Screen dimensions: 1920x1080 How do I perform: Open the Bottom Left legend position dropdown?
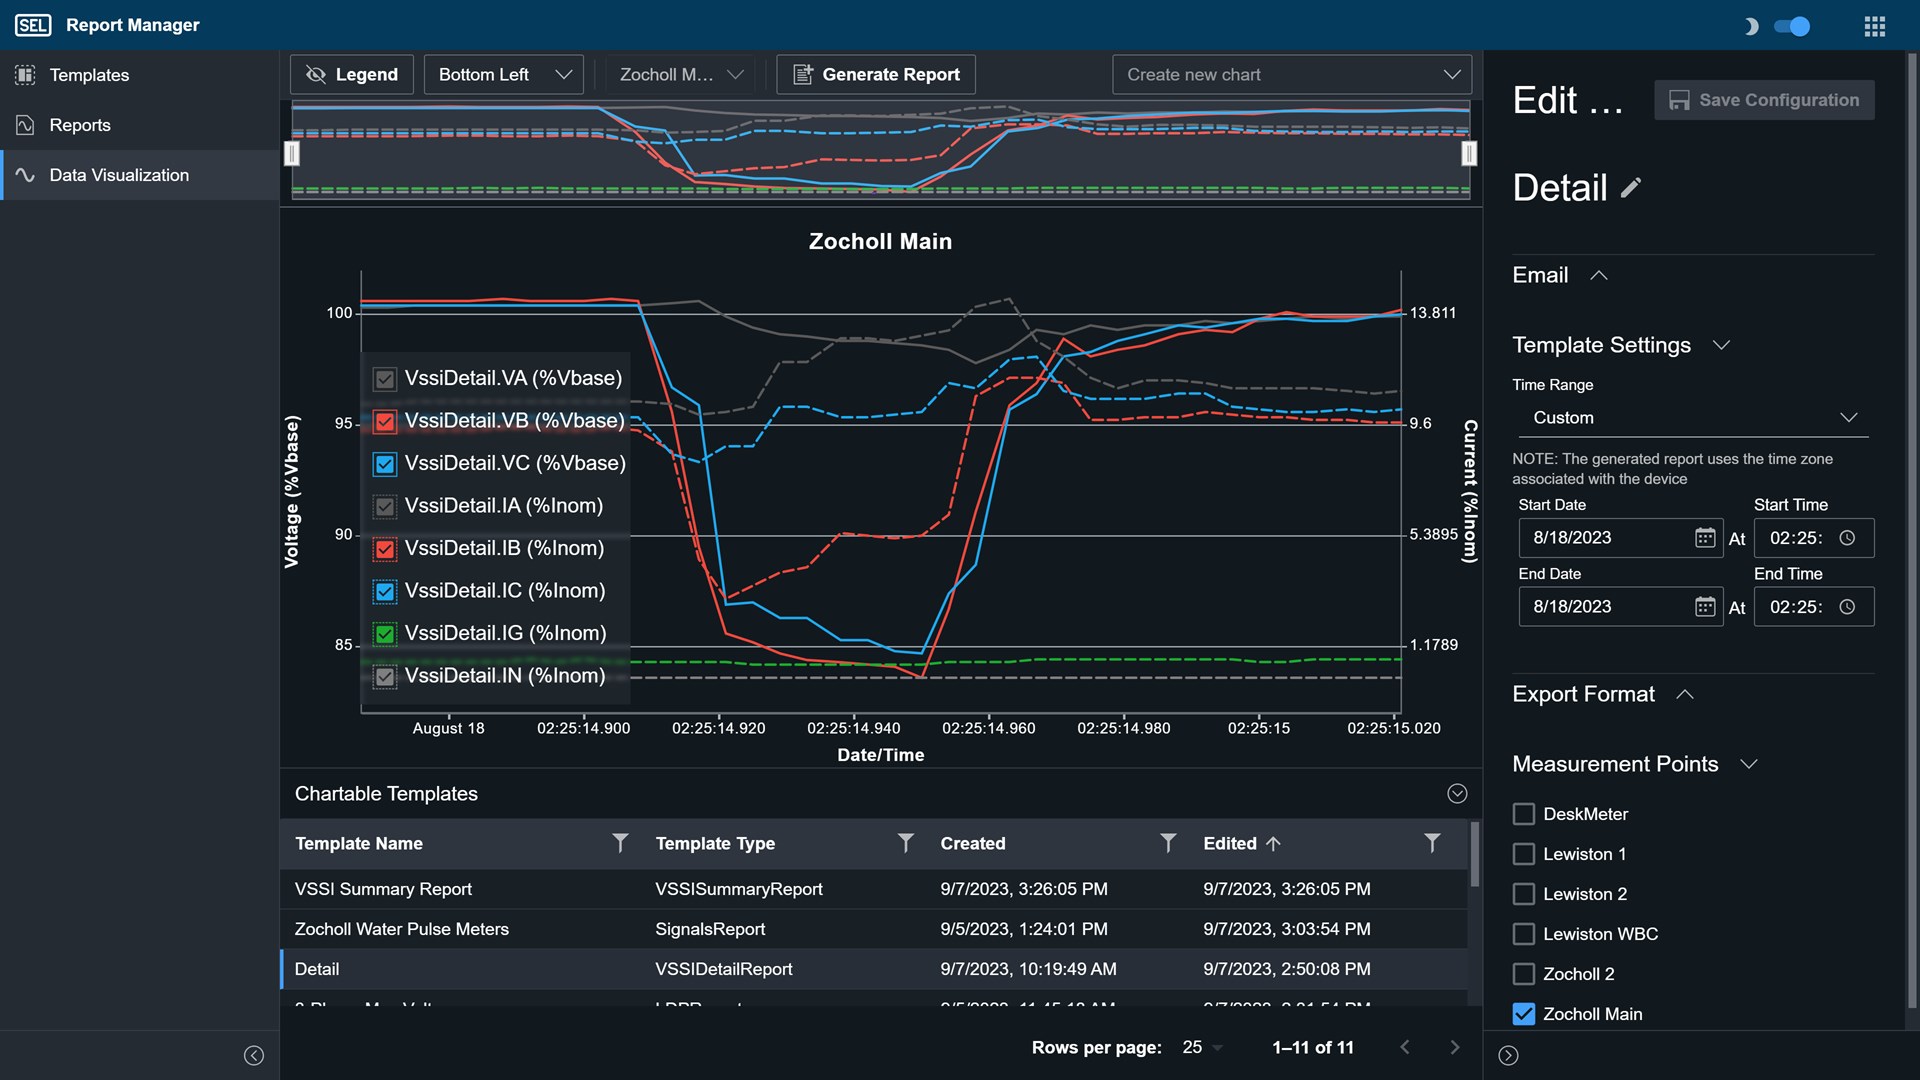[504, 75]
